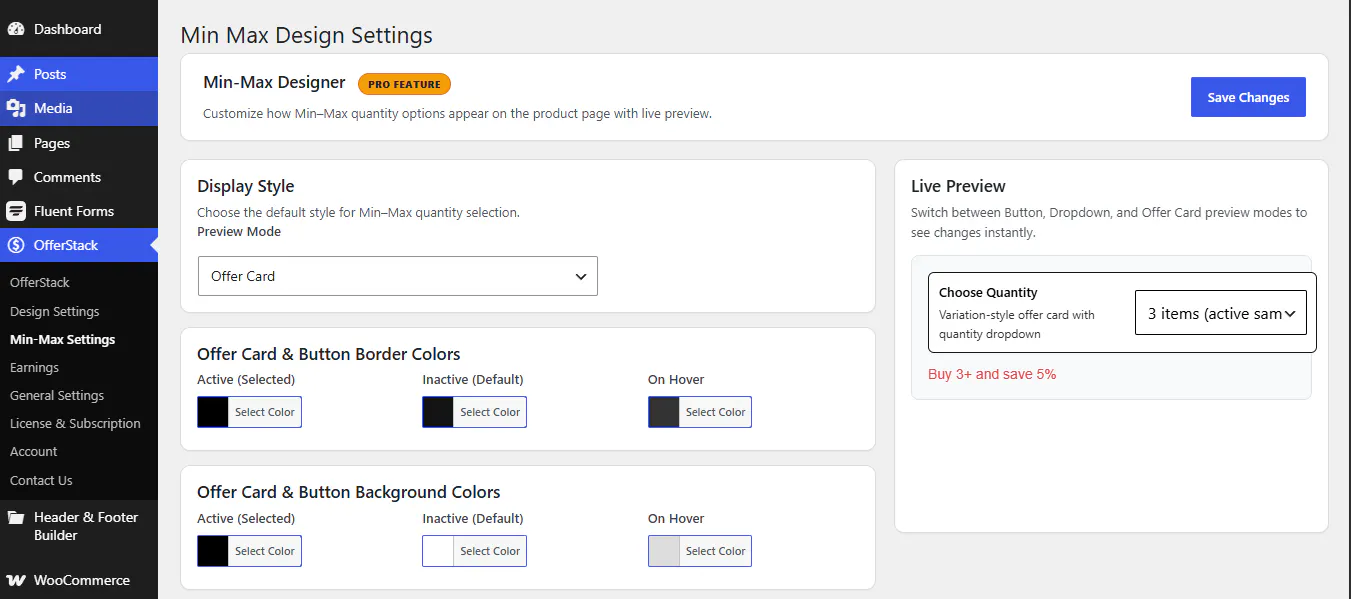Open General Settings submenu page
This screenshot has width=1351, height=599.
pyautogui.click(x=57, y=395)
